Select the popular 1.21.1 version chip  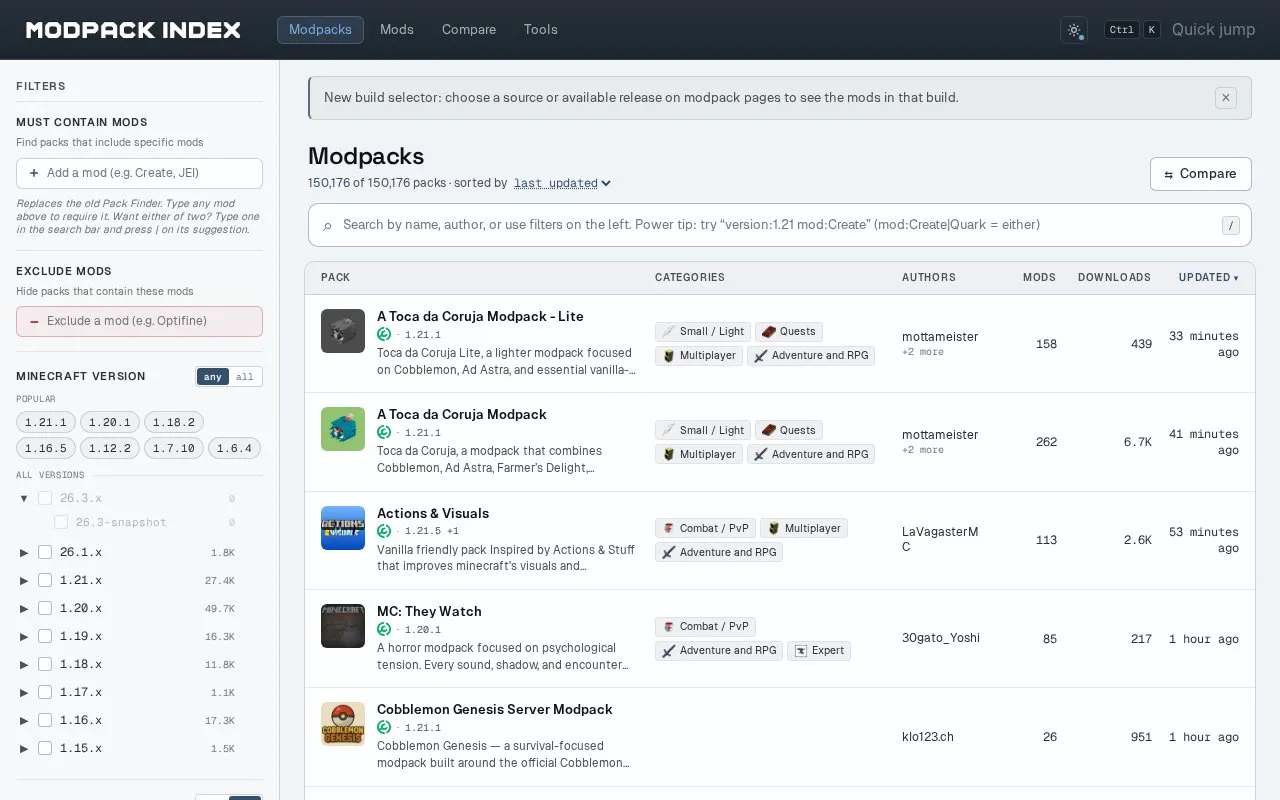(x=46, y=422)
